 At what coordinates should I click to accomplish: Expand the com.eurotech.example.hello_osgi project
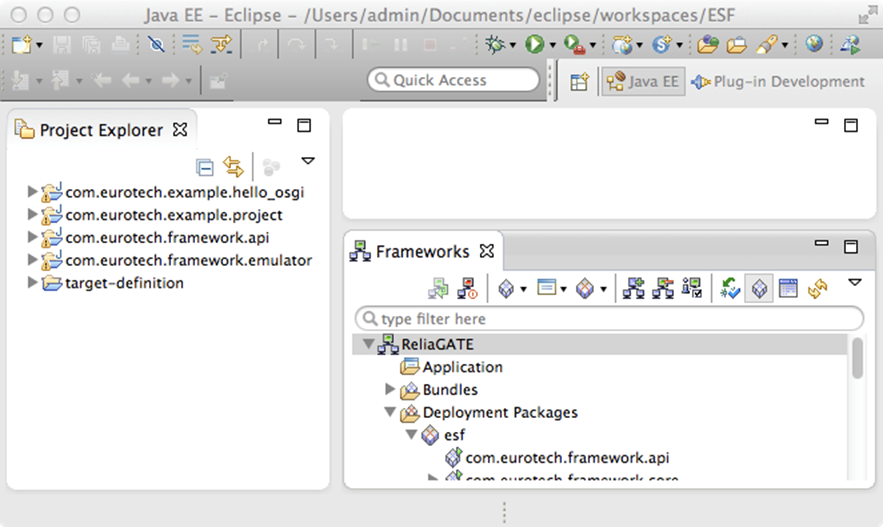[x=32, y=192]
